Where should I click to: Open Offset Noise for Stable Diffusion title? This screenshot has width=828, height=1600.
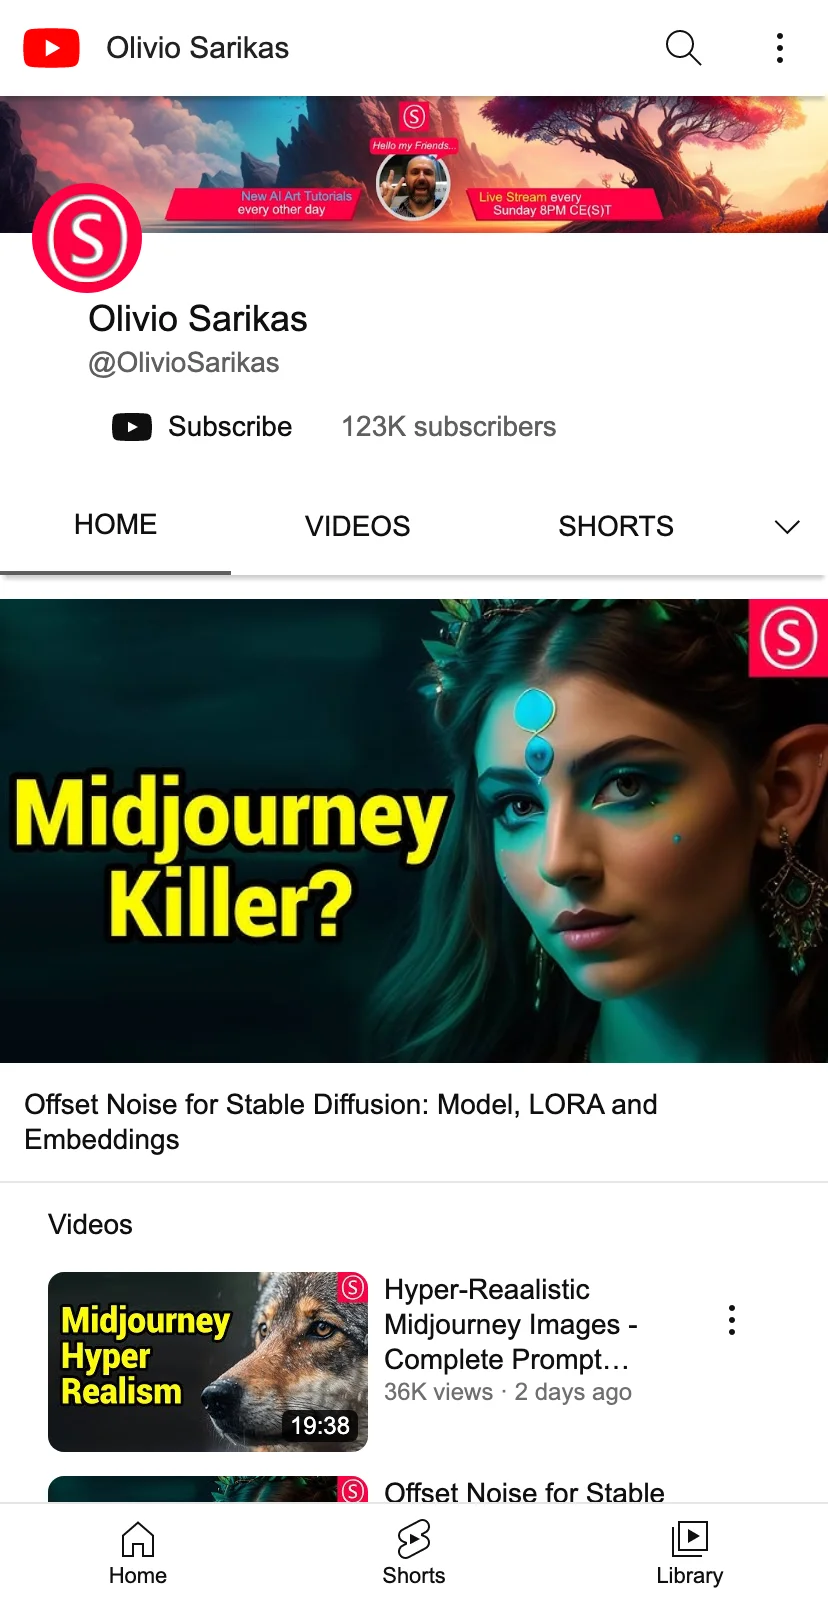341,1122
